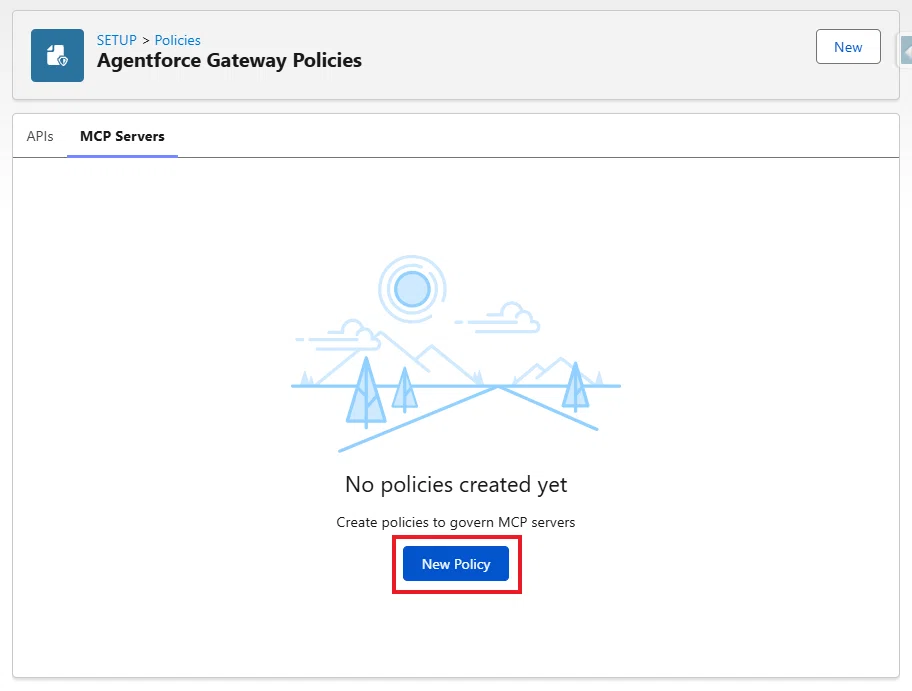912x691 pixels.
Task: Open the SETUP breadcrumb link
Action: click(116, 40)
